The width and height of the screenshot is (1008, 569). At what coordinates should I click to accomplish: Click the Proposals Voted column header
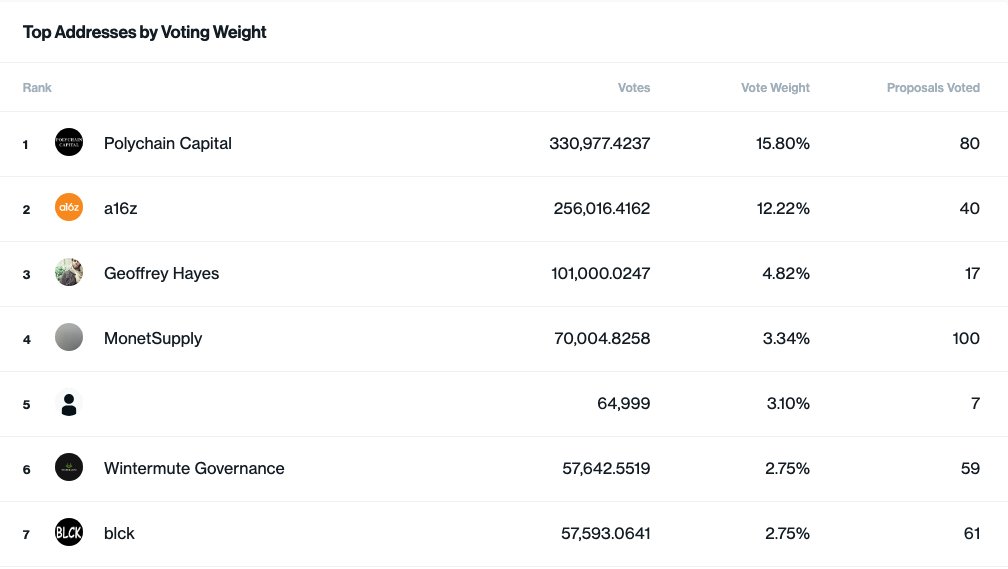[x=933, y=87]
